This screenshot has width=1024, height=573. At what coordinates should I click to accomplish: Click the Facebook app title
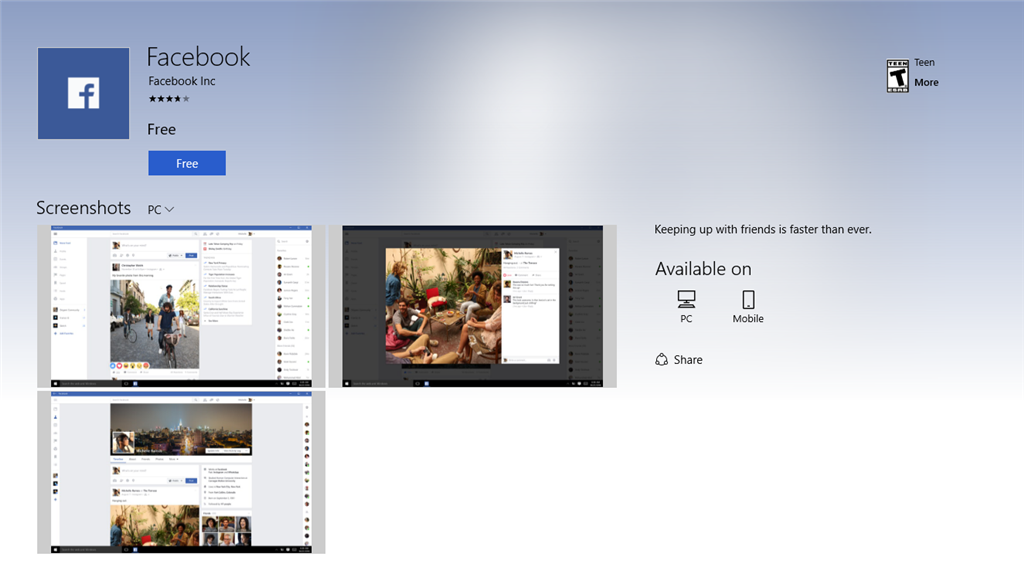199,57
